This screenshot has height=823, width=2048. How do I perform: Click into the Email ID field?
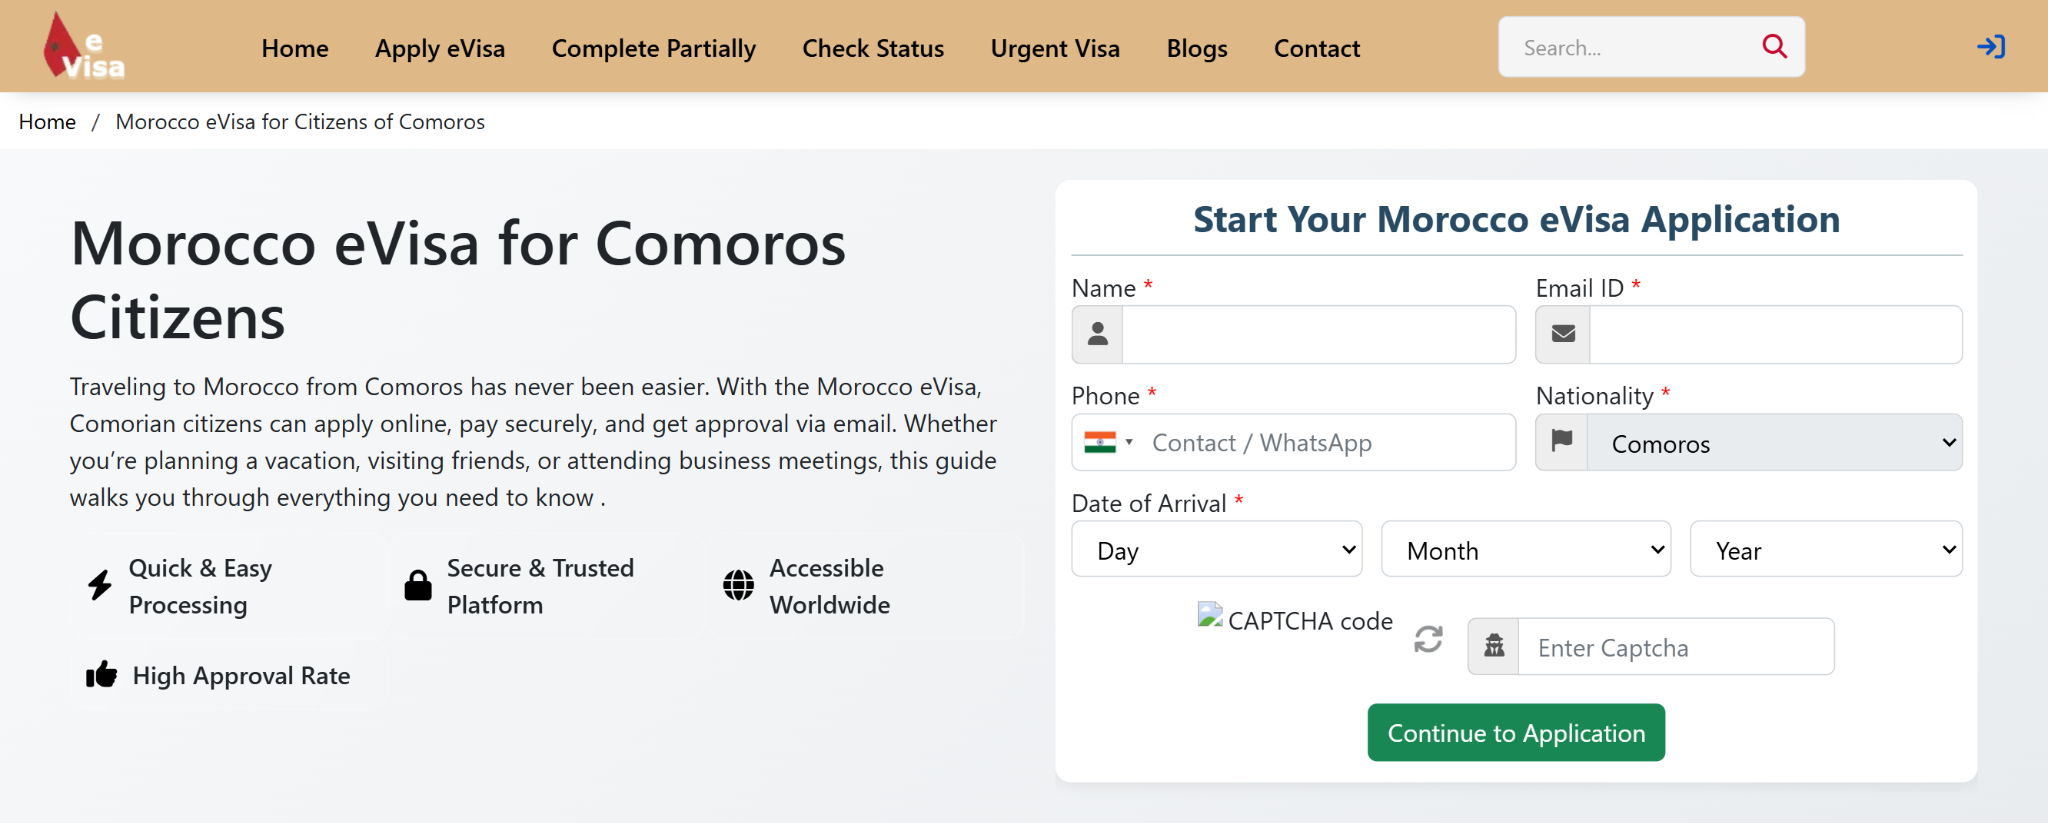(x=1775, y=335)
